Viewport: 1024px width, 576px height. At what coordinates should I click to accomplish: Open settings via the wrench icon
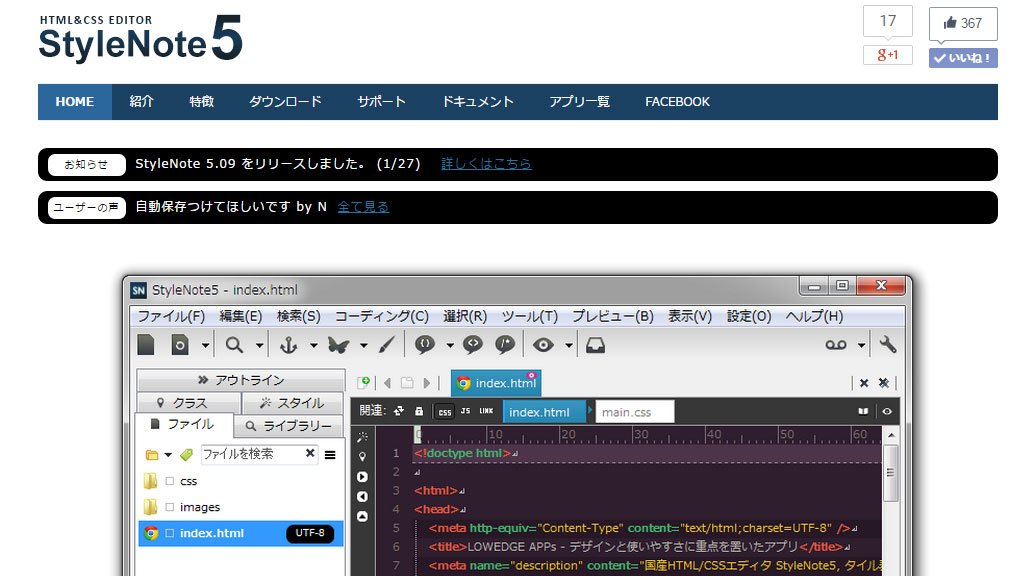(x=888, y=344)
